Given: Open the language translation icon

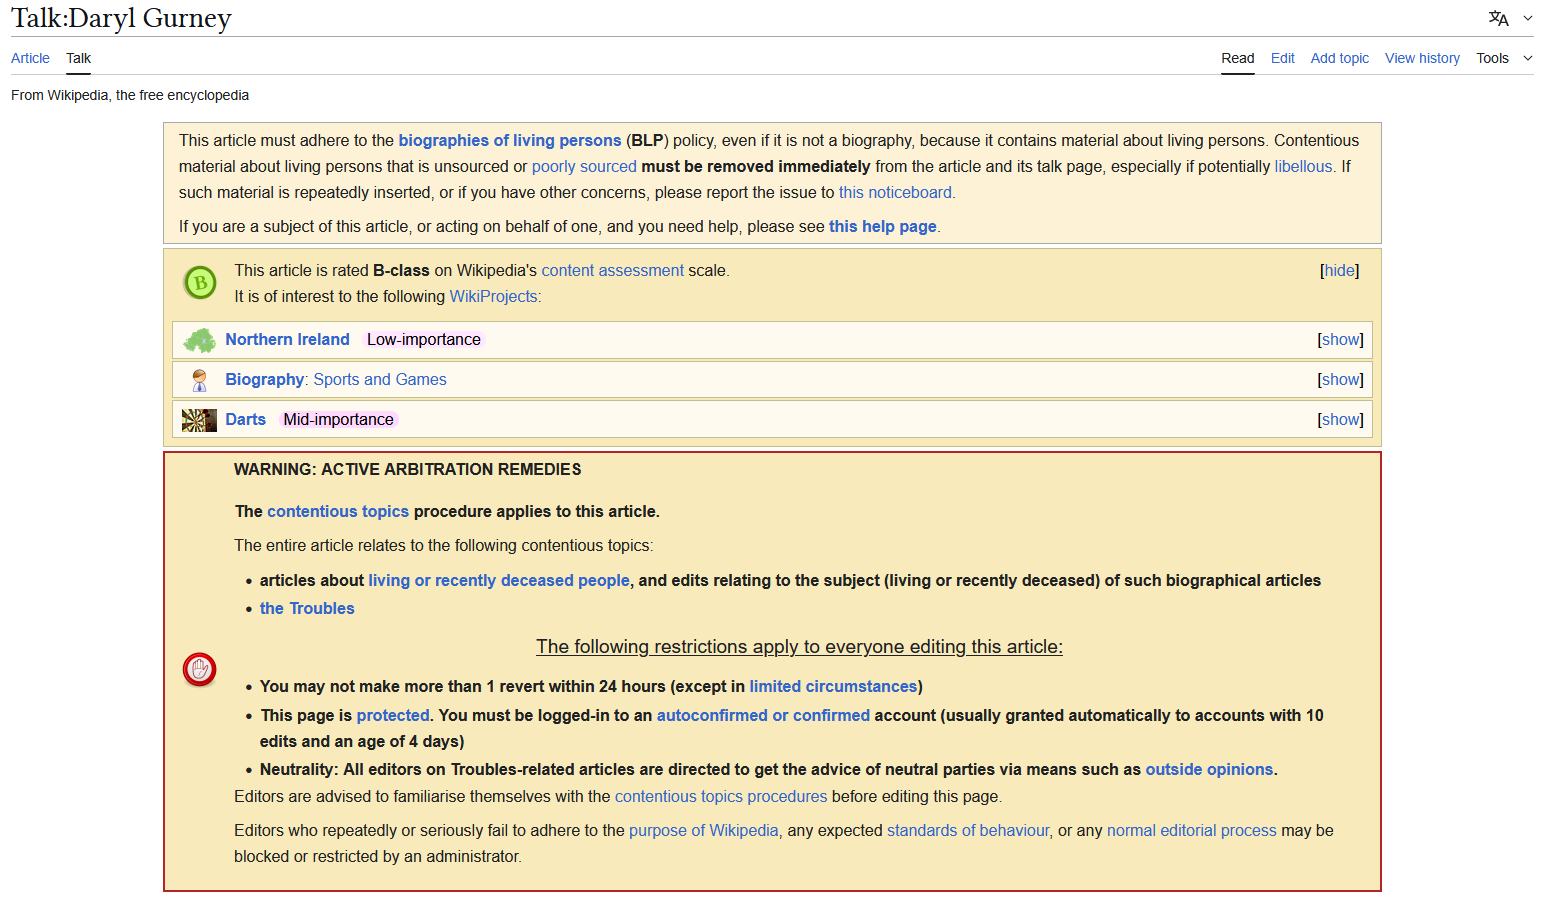Looking at the screenshot, I should (x=1498, y=18).
